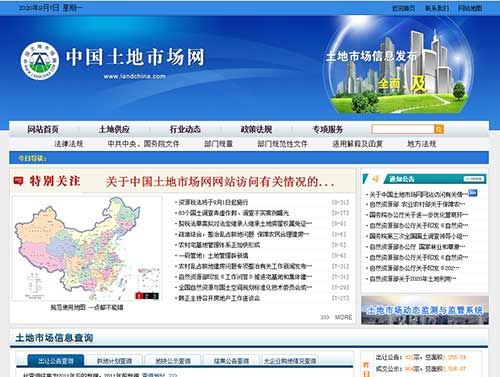Viewport: 500px width, 377px height.
Task: Click the 特别关注 red heading
Action: click(x=55, y=181)
